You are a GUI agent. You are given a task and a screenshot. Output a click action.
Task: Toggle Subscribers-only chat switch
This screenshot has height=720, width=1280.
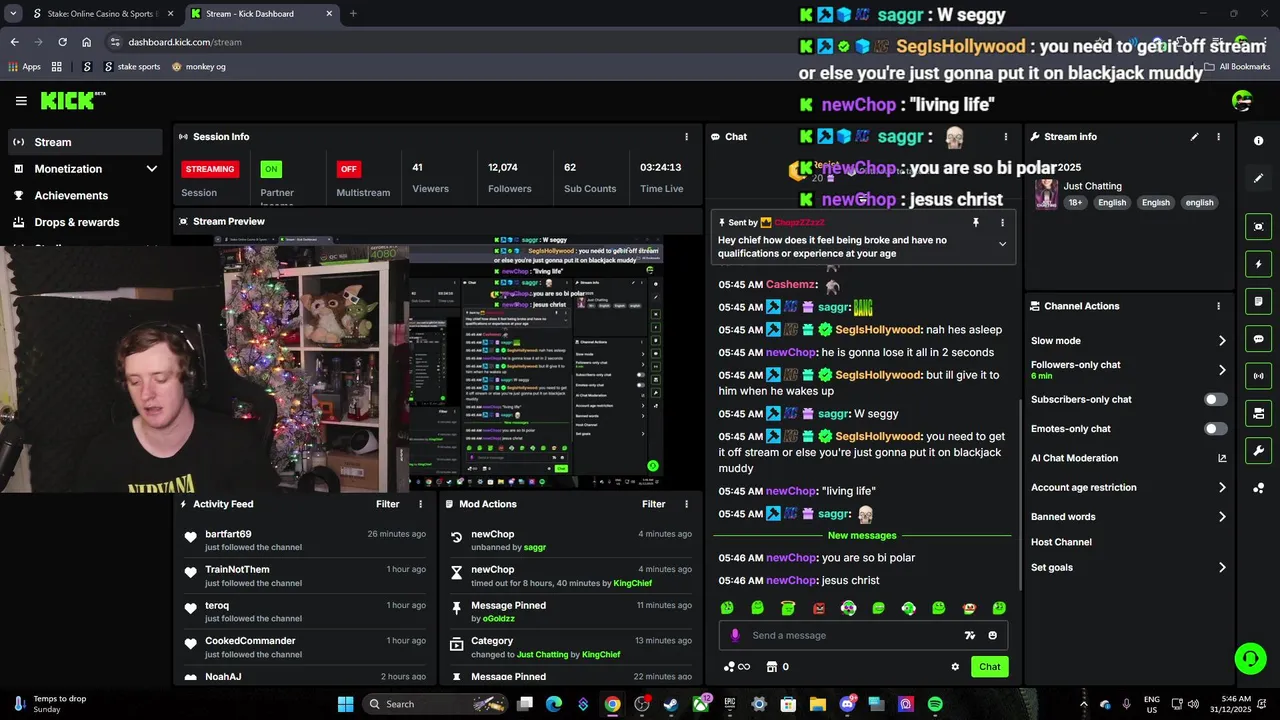tap(1215, 399)
